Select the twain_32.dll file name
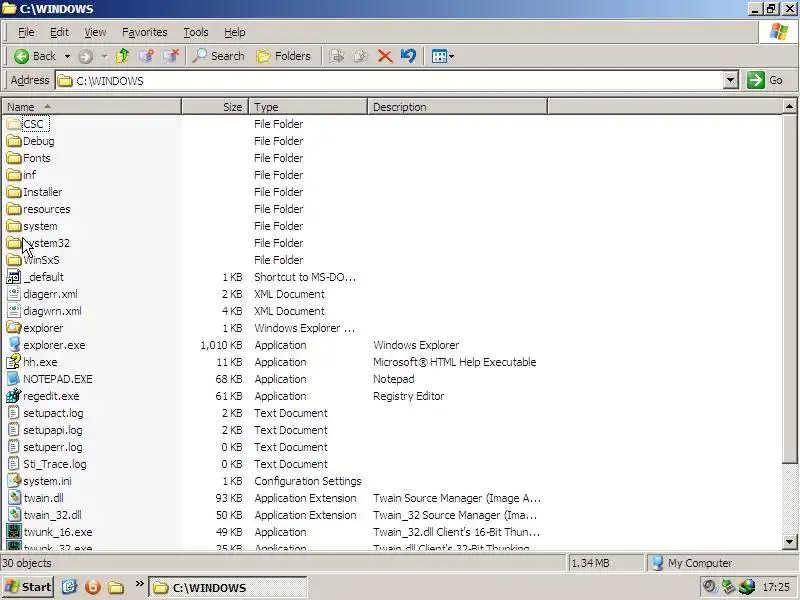 (x=52, y=515)
